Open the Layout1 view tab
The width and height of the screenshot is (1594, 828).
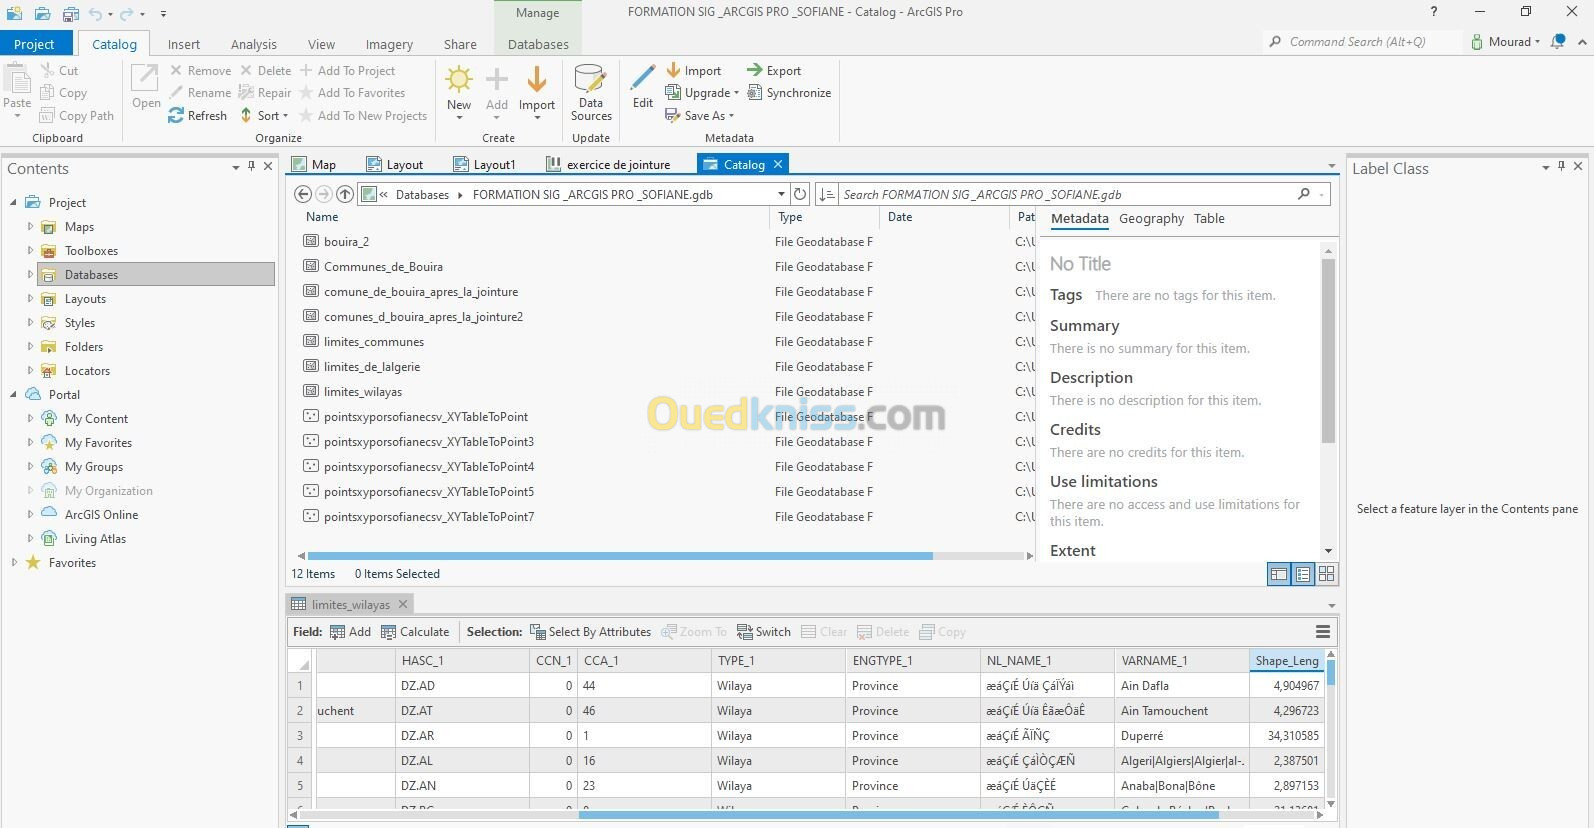[x=485, y=164]
